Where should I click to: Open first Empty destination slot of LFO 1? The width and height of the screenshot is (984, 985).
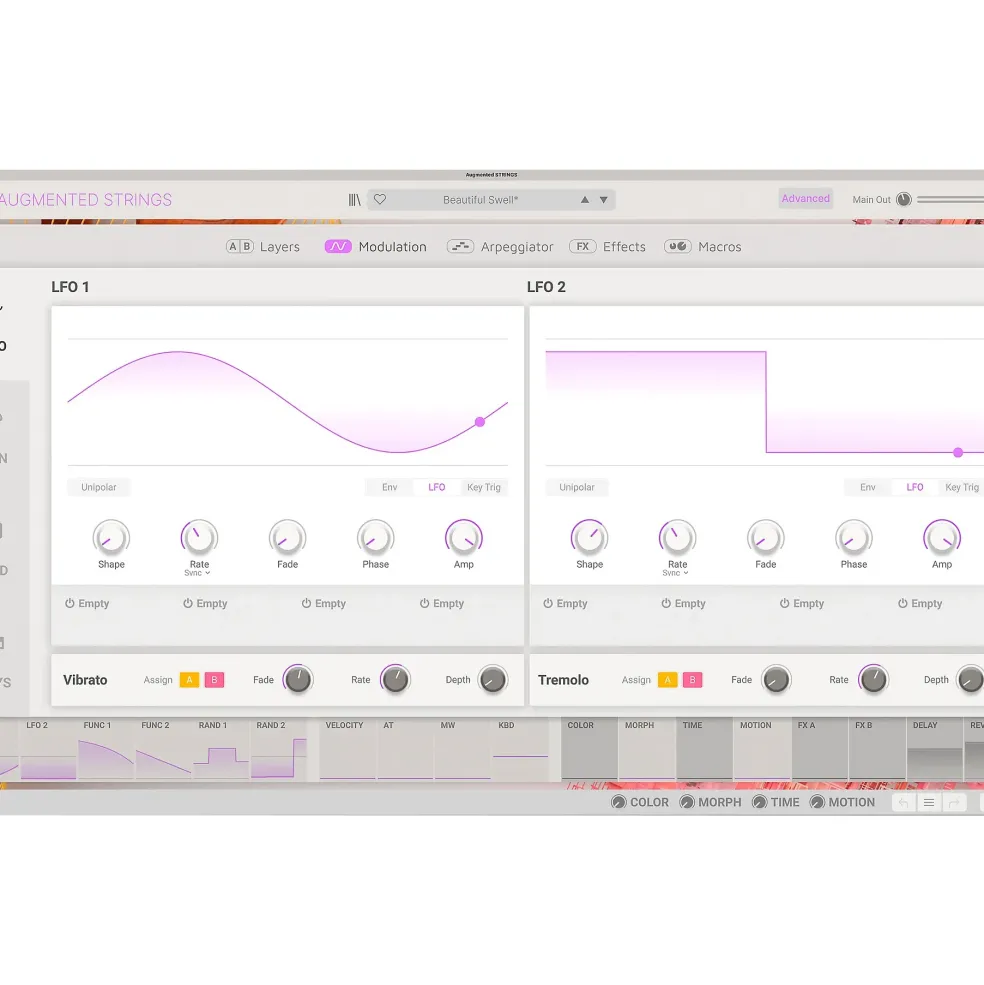point(87,603)
